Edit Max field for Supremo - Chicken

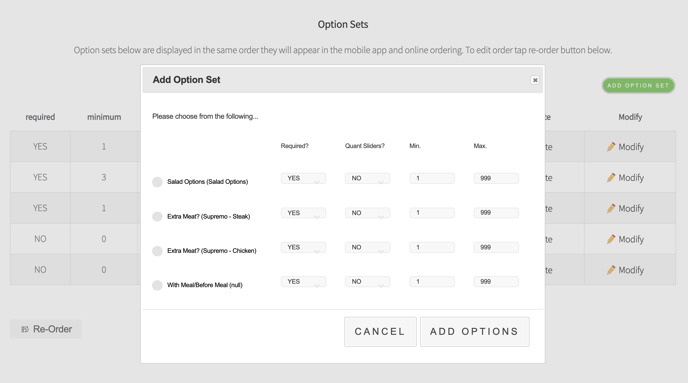click(x=496, y=247)
